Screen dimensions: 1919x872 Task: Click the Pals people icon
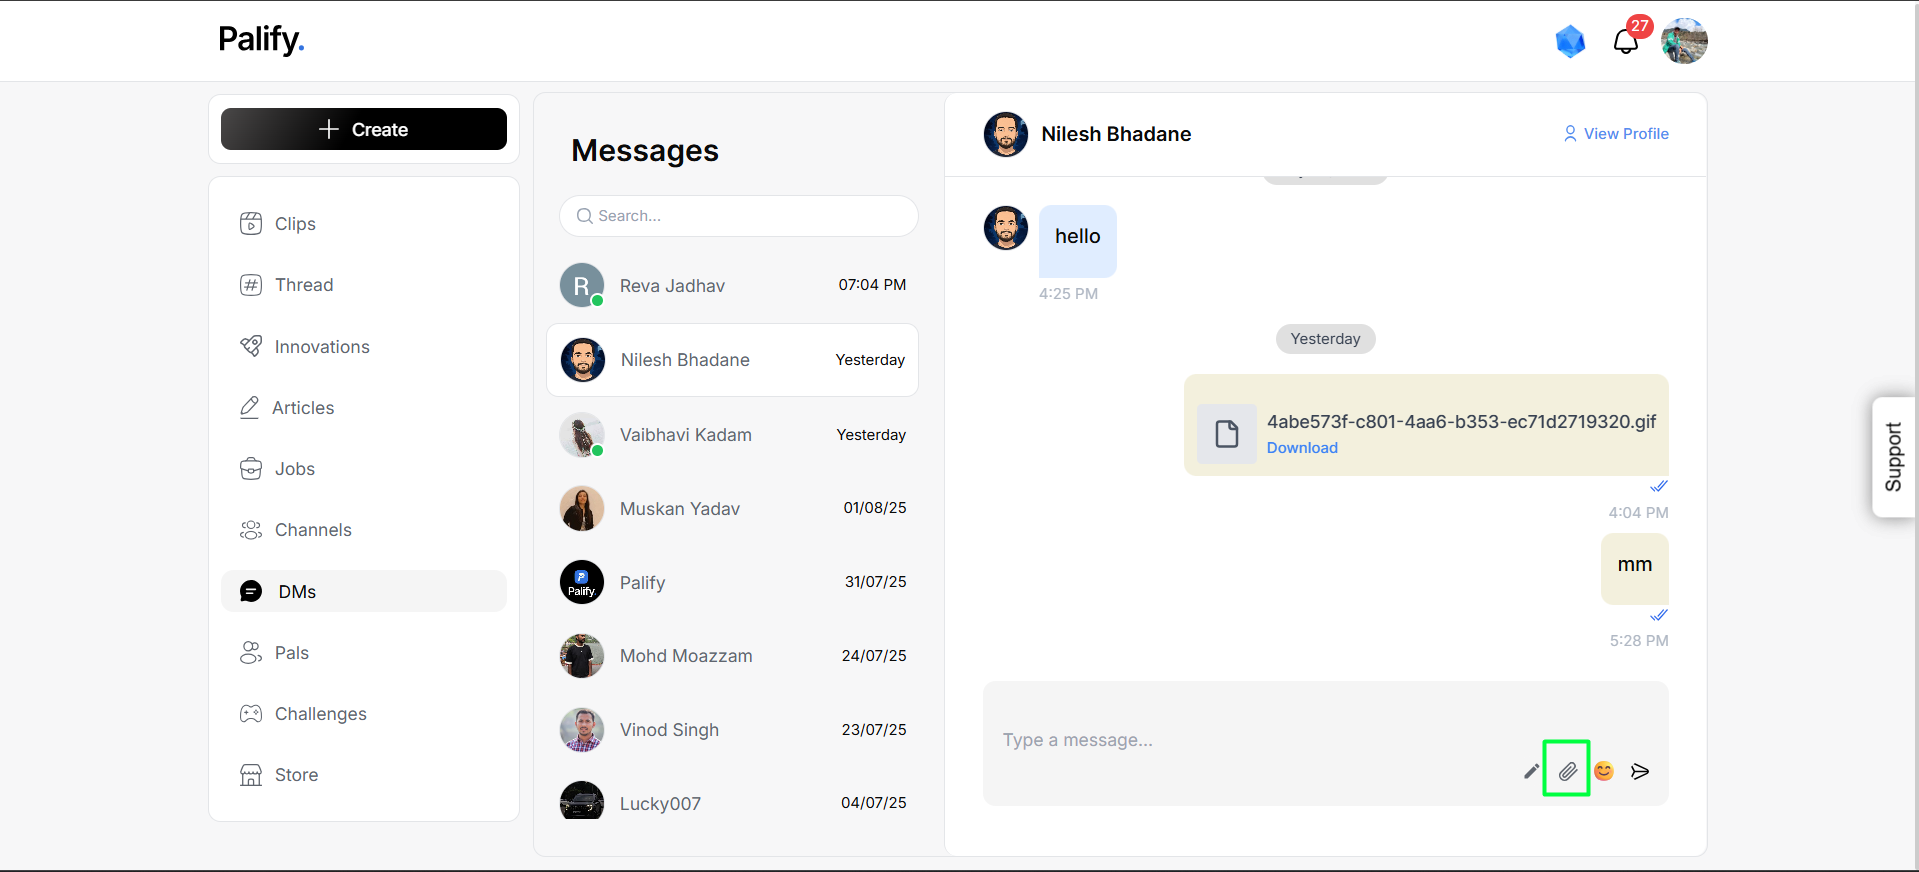tap(251, 652)
